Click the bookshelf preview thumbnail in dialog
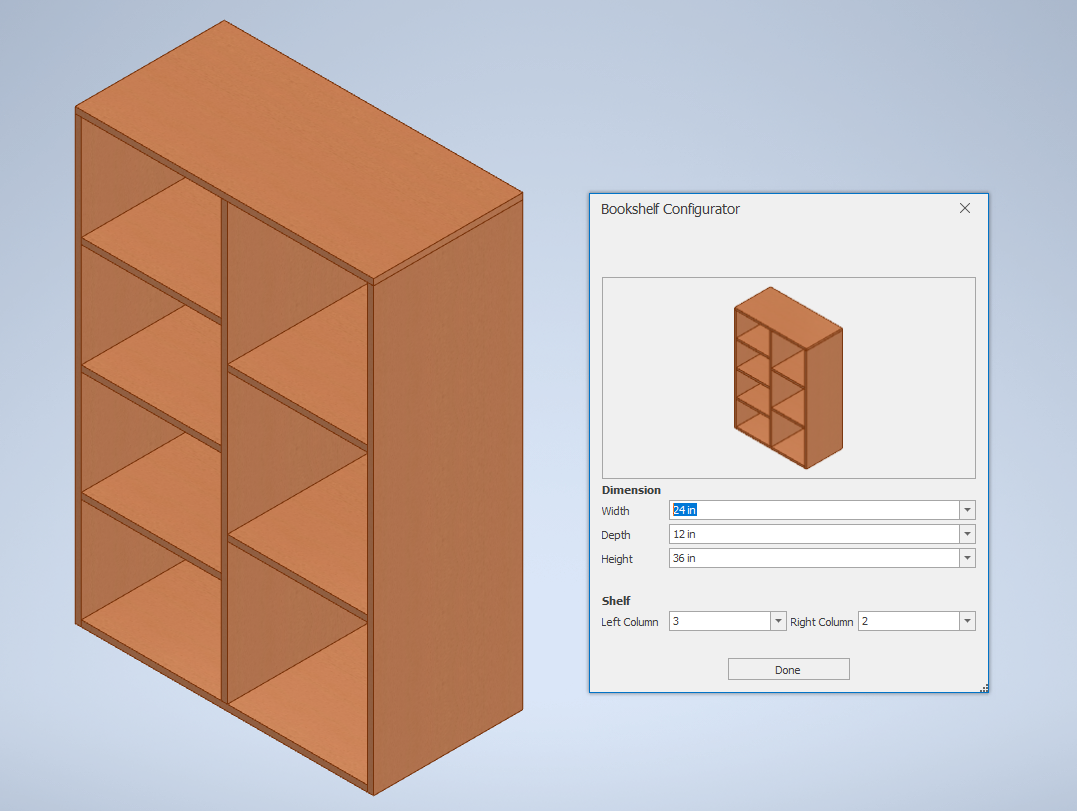This screenshot has width=1077, height=811. pyautogui.click(x=789, y=378)
